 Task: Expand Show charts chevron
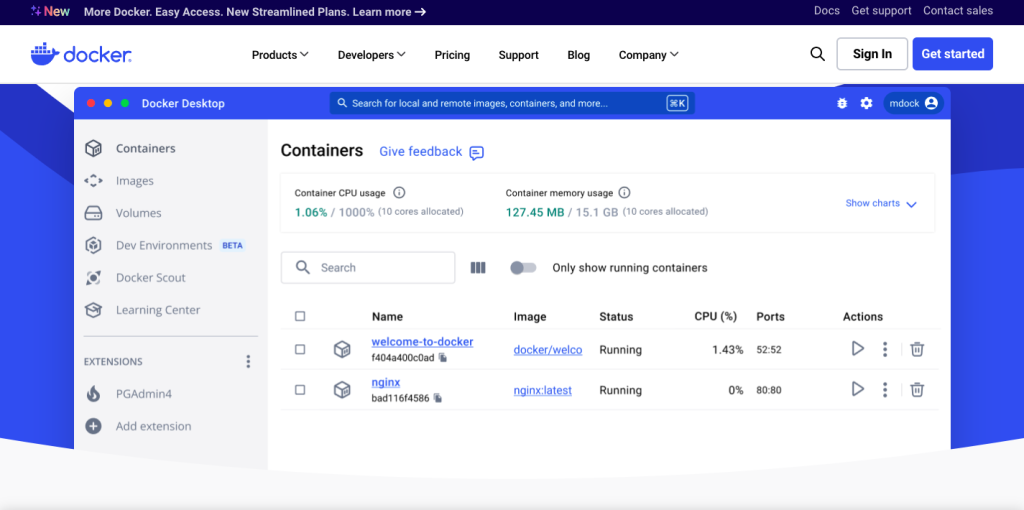912,204
